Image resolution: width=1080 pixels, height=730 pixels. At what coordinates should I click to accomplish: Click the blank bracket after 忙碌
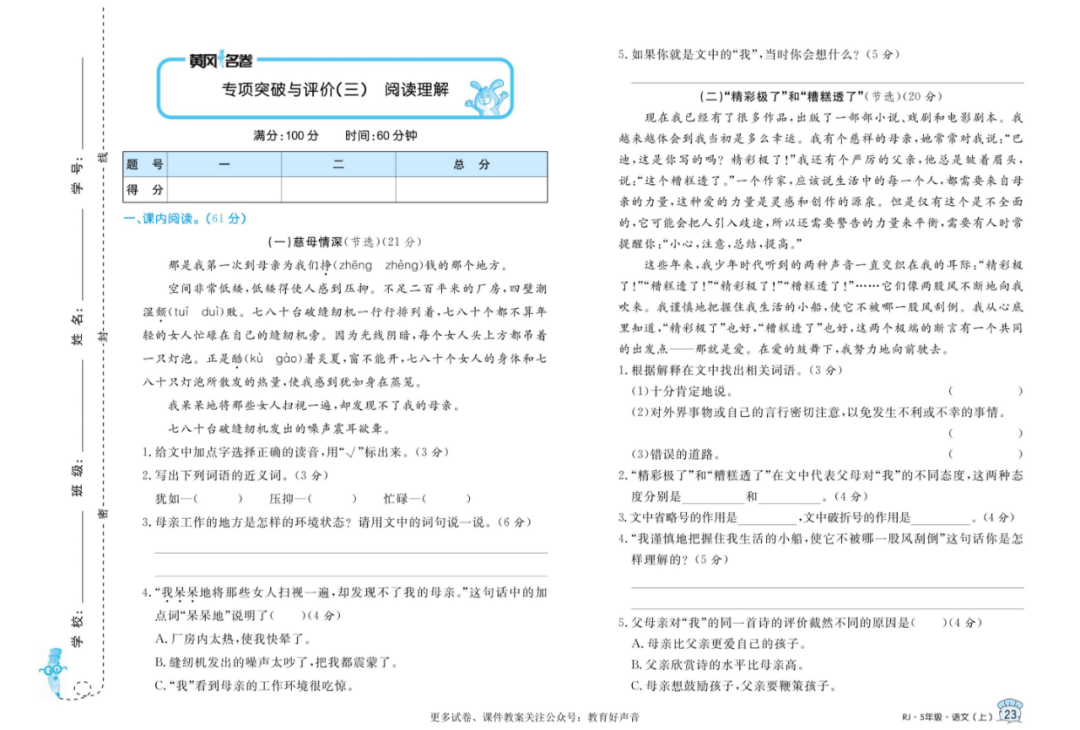point(447,499)
